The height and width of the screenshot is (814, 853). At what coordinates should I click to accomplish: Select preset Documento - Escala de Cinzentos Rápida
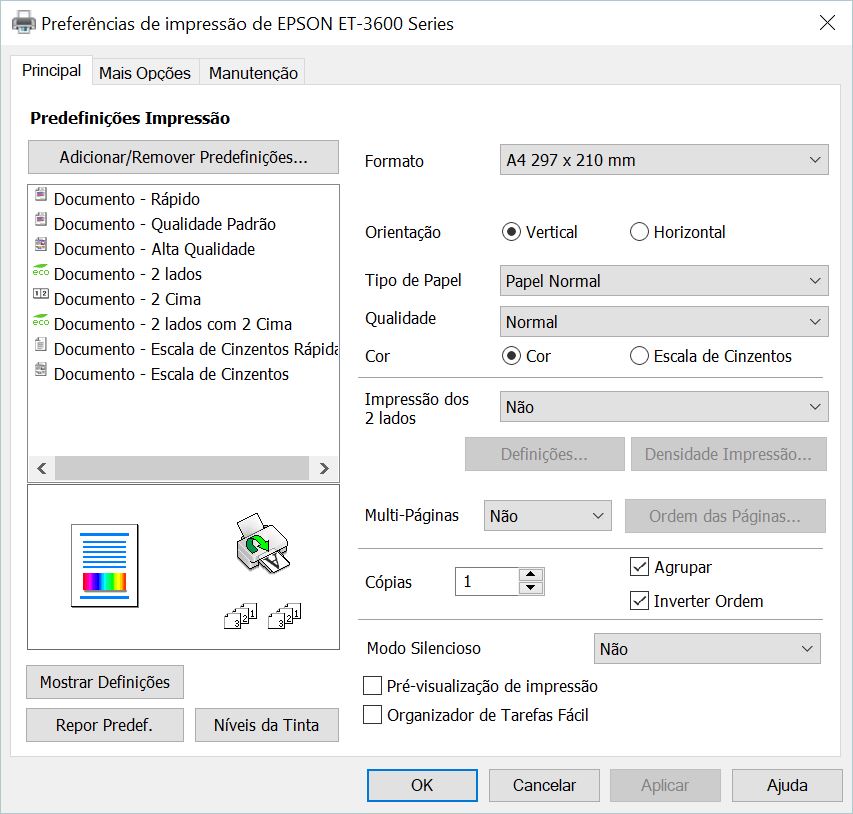pos(196,349)
